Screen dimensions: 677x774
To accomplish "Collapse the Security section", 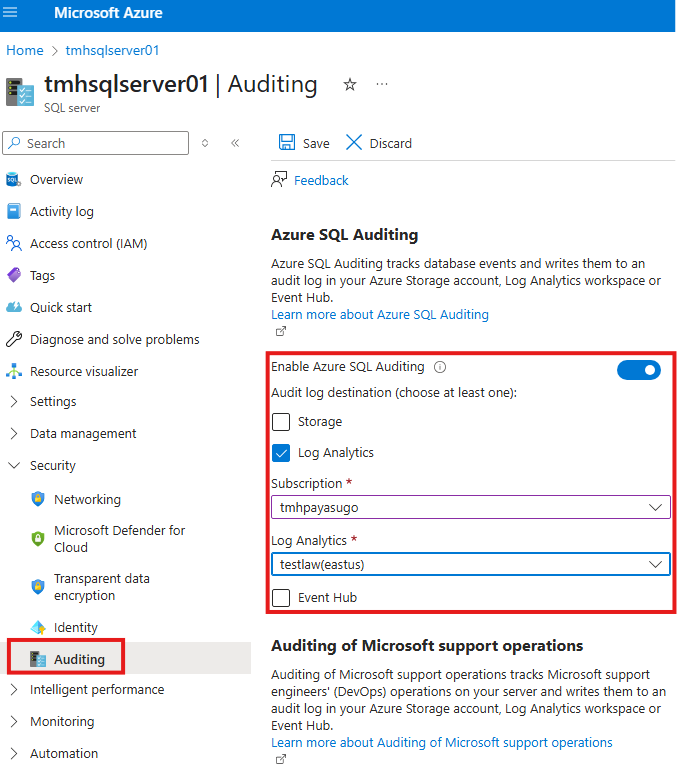I will [14, 465].
